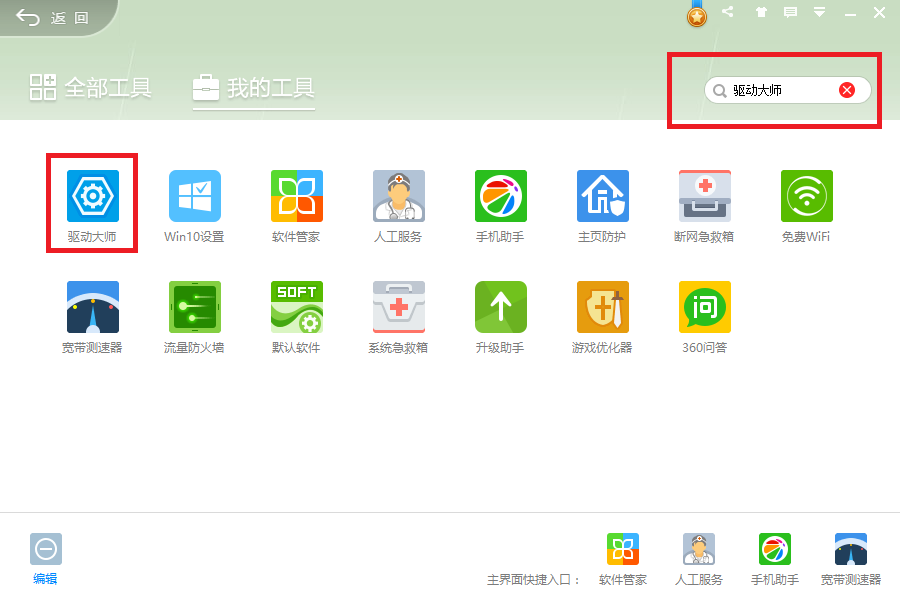Click the share icon in title bar
900x600 pixels.
coord(728,11)
